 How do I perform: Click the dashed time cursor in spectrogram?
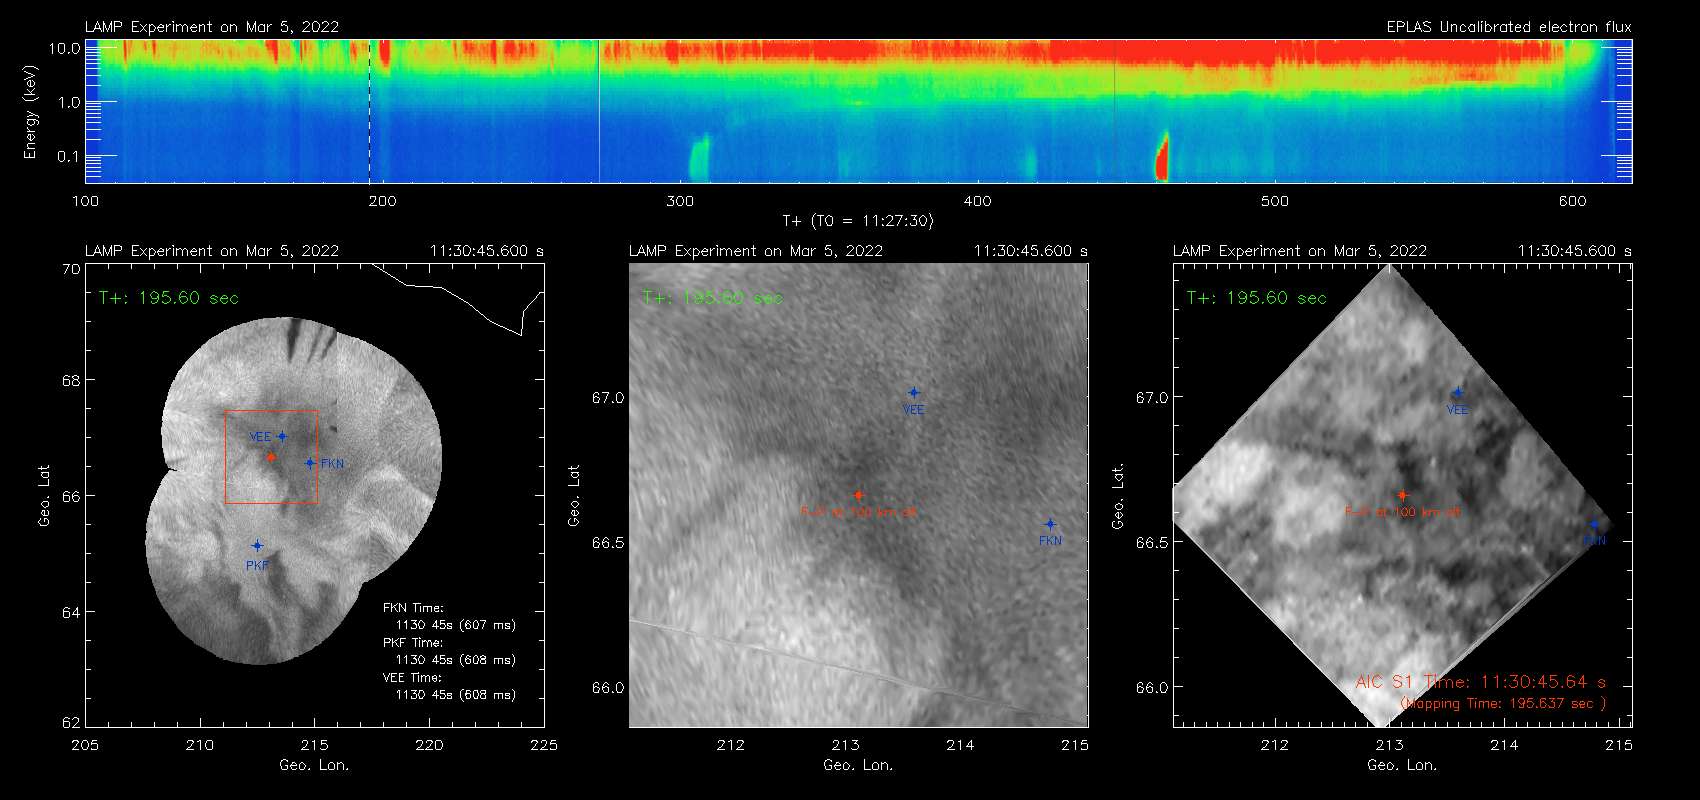(x=370, y=111)
